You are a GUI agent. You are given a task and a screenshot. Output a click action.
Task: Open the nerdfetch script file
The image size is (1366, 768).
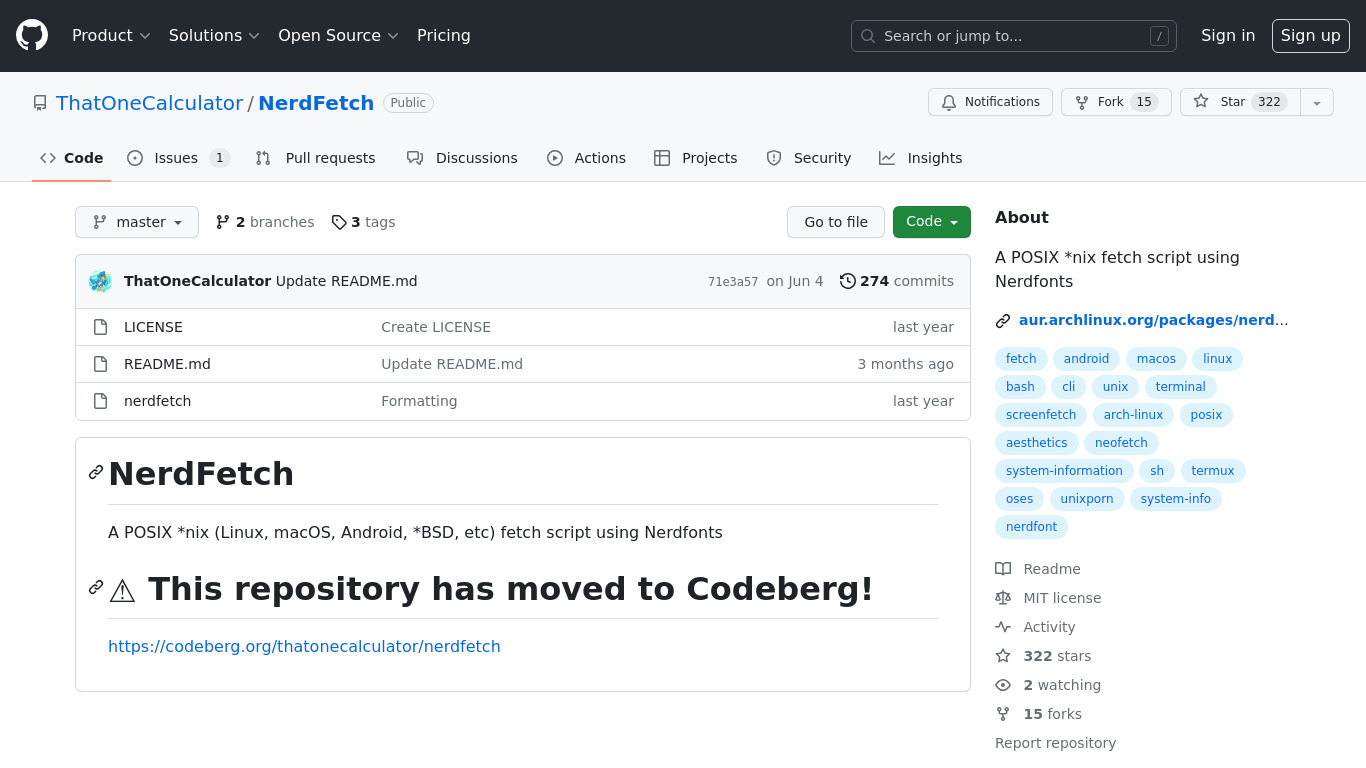(157, 401)
